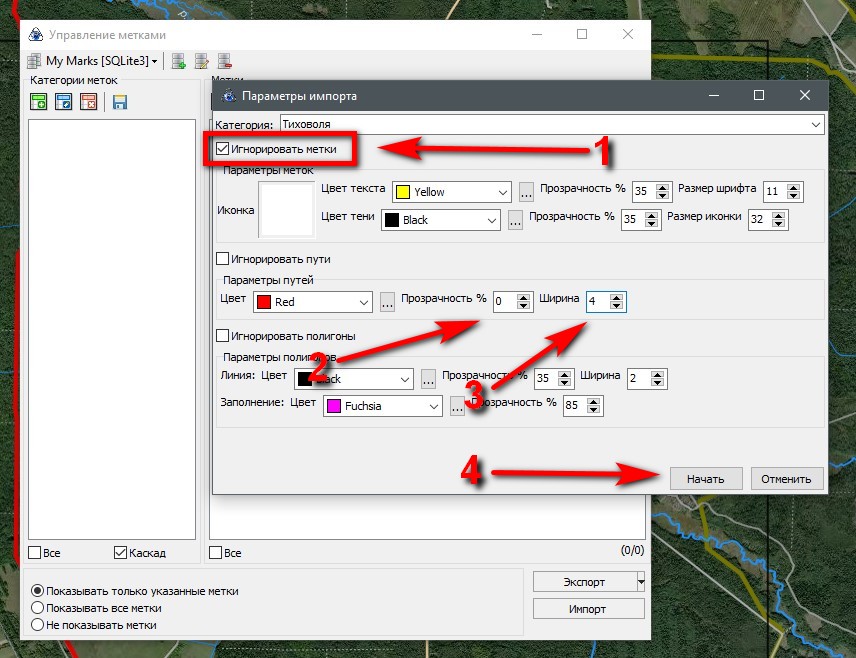
Task: Click the fill Прозрачность field showing 85
Action: pos(576,406)
